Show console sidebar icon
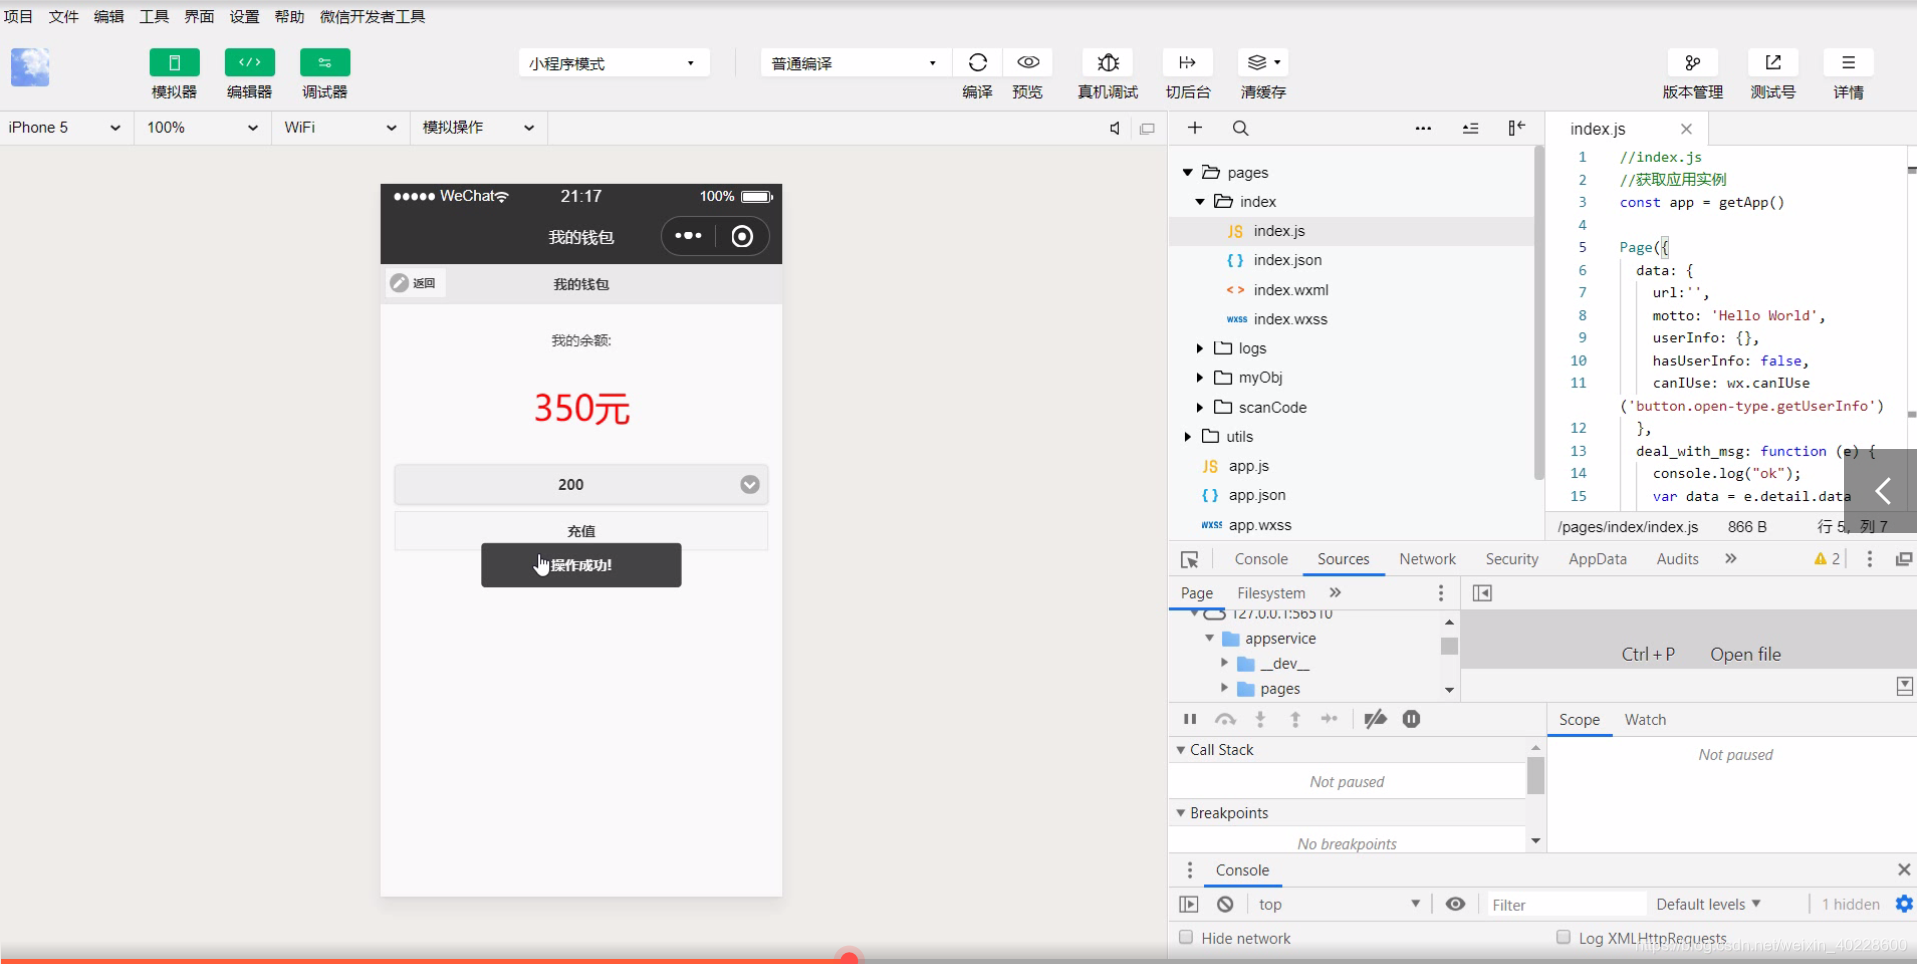Viewport: 1917px width, 964px height. click(x=1188, y=904)
